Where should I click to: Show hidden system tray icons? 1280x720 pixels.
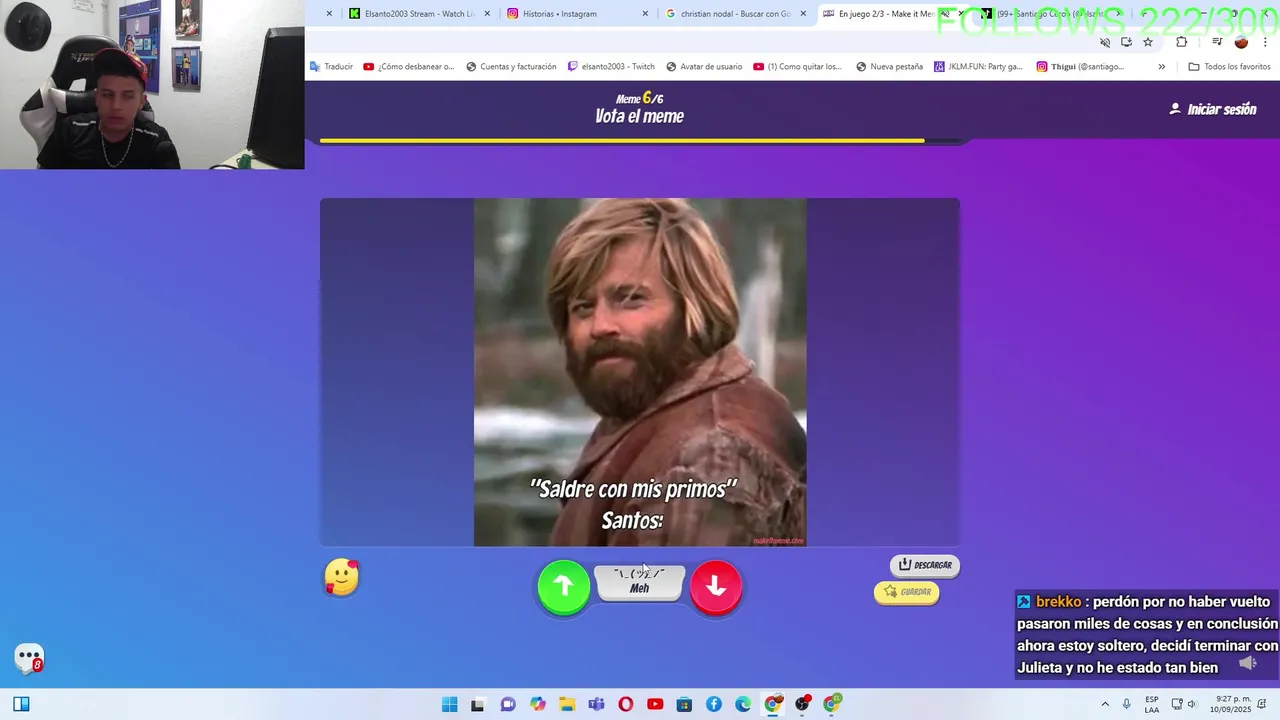1105,704
